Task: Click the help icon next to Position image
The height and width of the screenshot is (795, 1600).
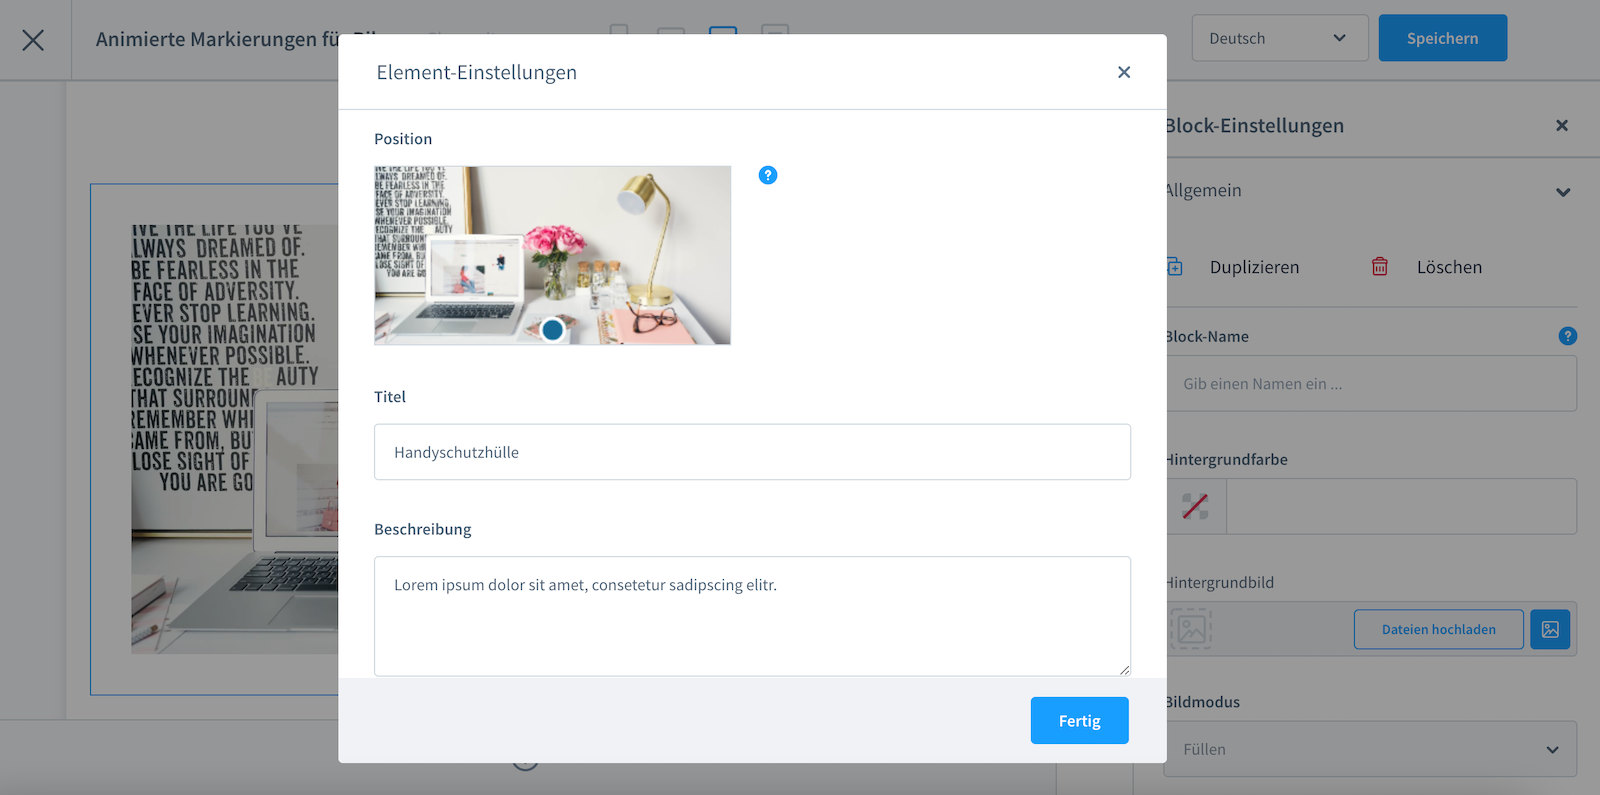Action: (x=768, y=175)
